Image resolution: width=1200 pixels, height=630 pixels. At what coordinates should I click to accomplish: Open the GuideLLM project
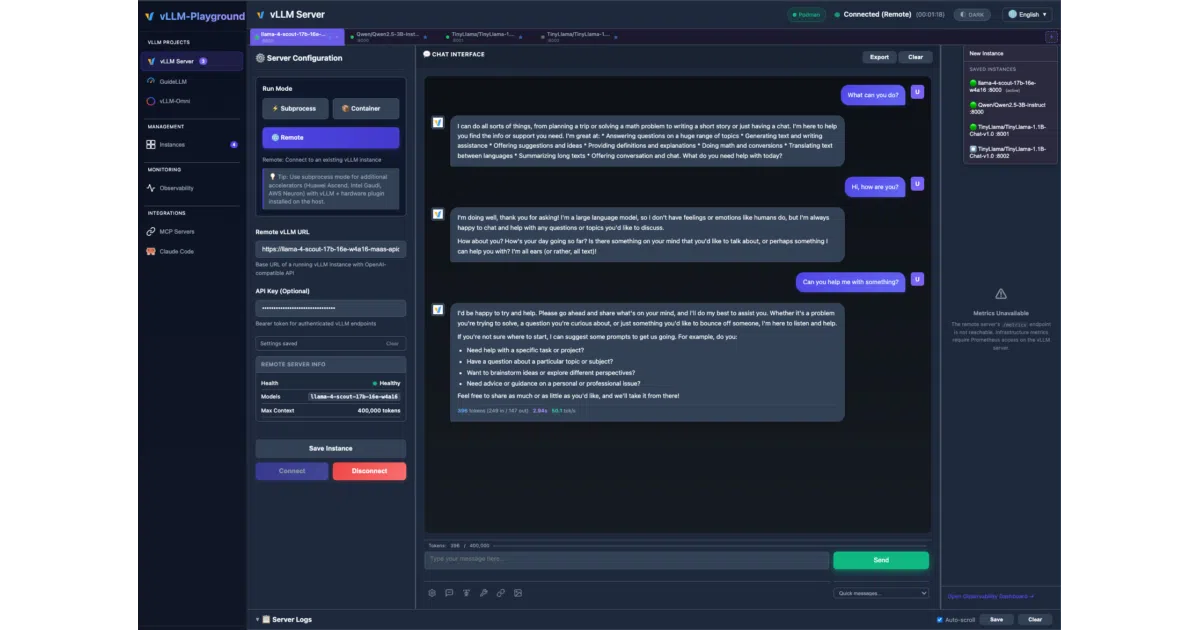point(191,81)
